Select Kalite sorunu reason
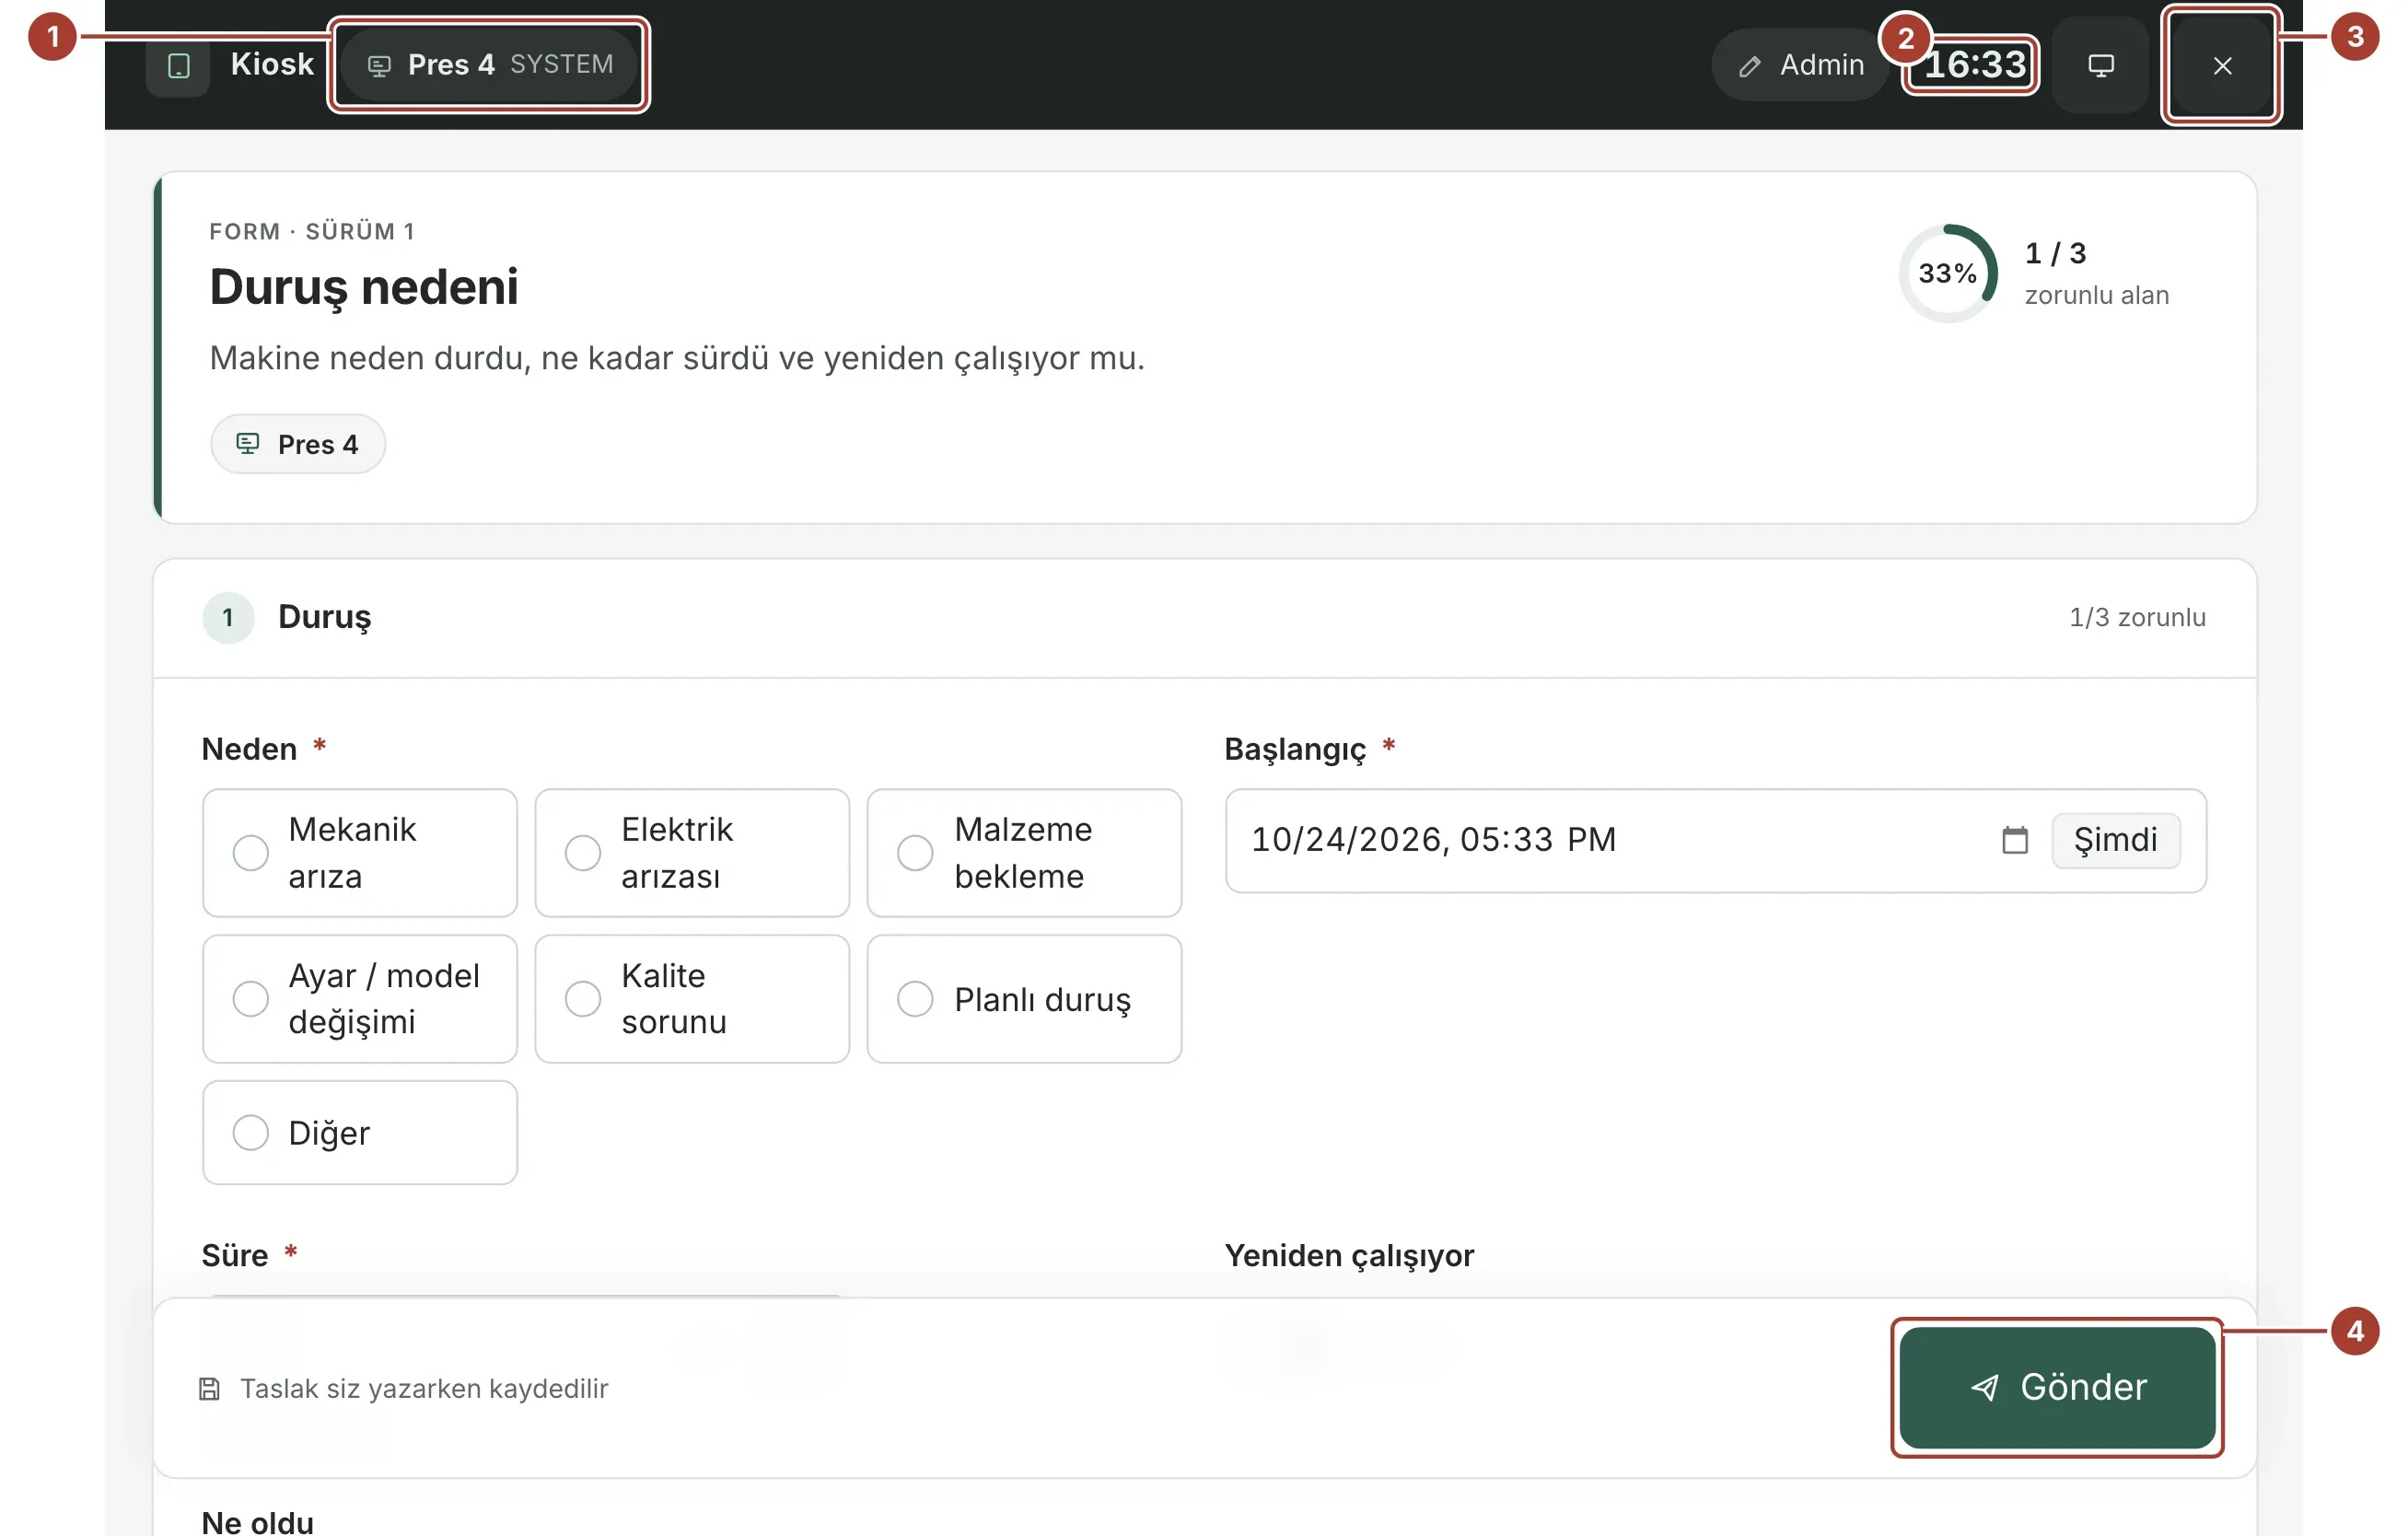 692,999
